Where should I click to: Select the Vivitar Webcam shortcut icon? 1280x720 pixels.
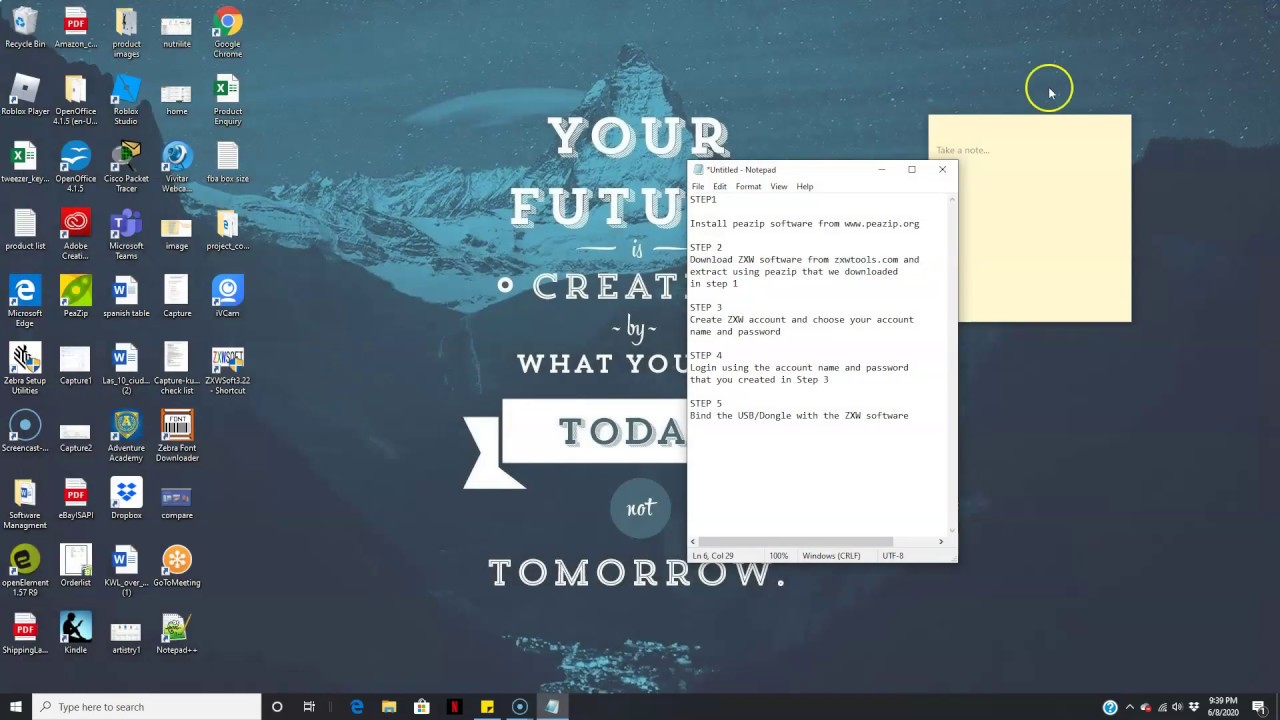coord(177,166)
